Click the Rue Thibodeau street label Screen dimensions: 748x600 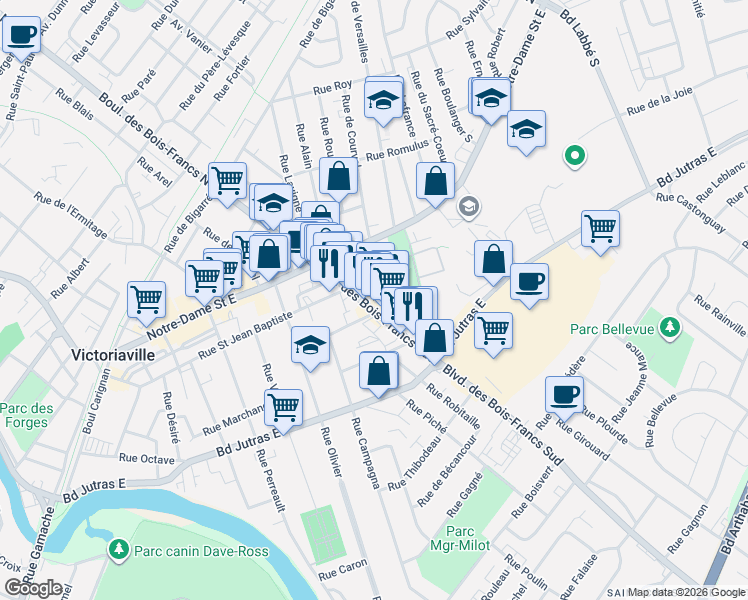click(x=414, y=464)
